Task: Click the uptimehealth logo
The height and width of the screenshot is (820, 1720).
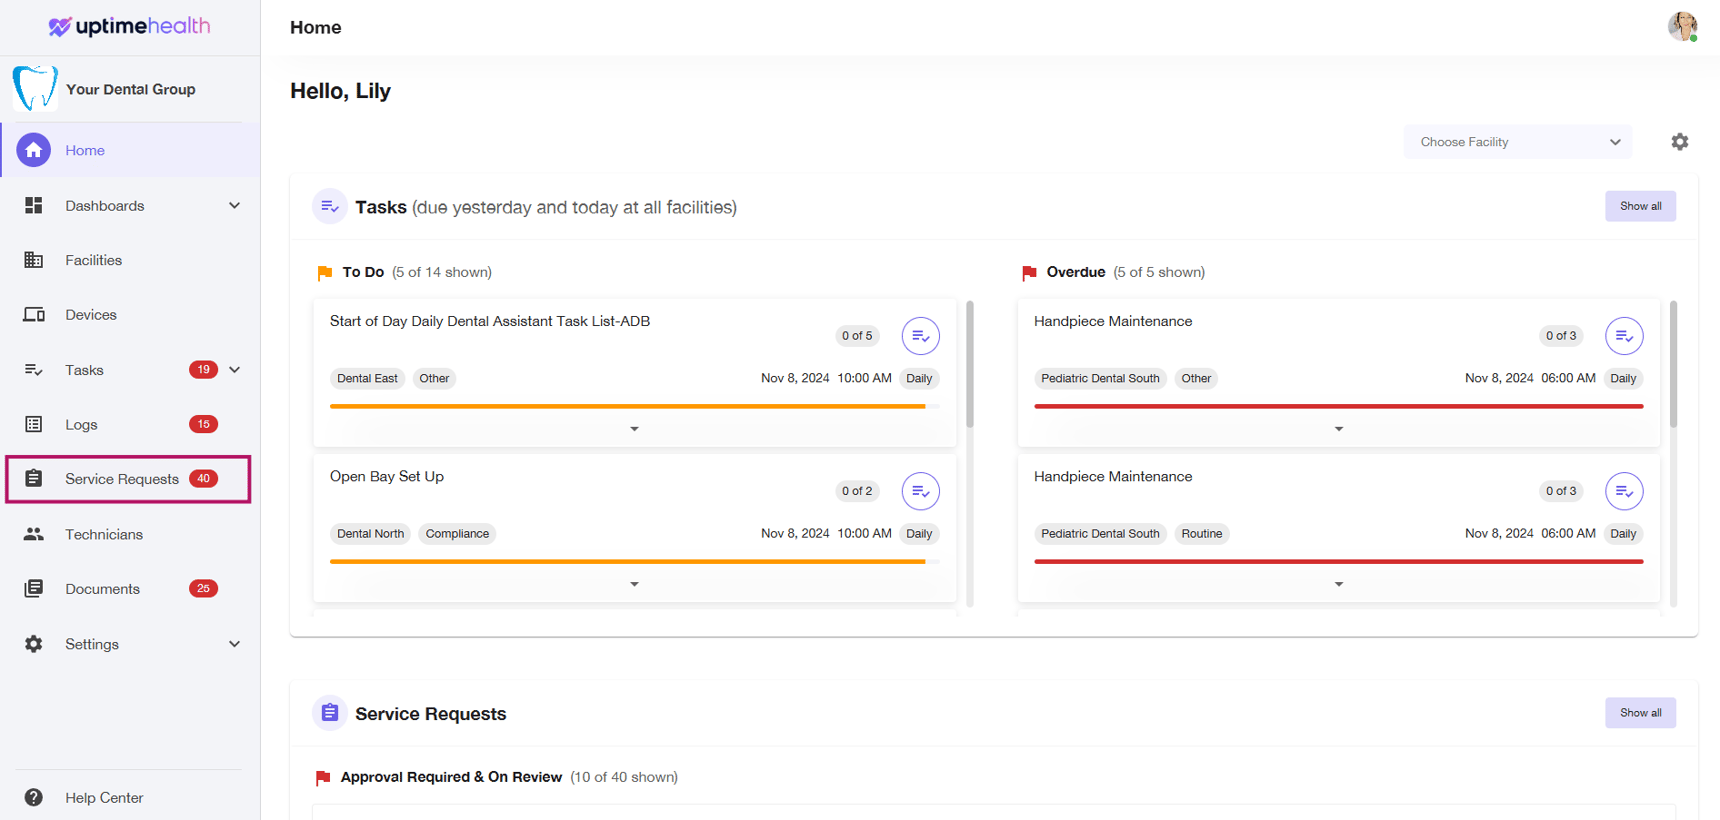Action: click(130, 26)
